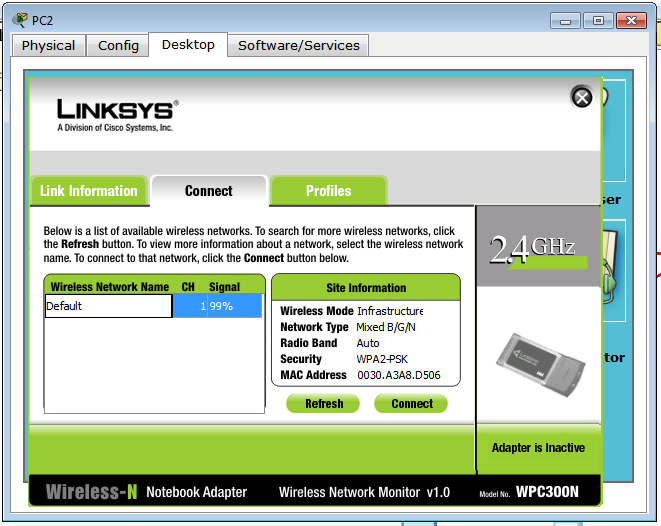Switch to Link Information tab
Image resolution: width=661 pixels, height=526 pixels.
click(x=89, y=191)
